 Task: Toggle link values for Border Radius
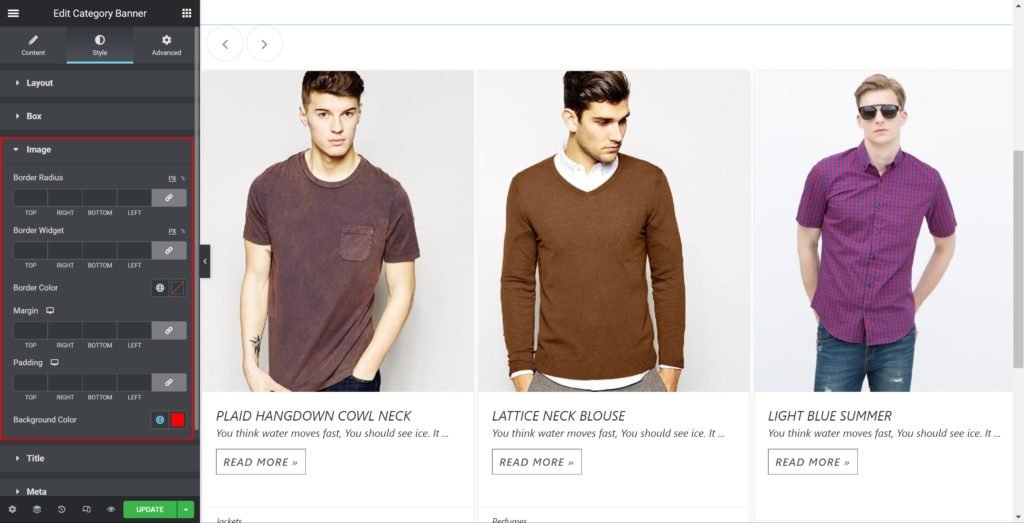pyautogui.click(x=169, y=198)
